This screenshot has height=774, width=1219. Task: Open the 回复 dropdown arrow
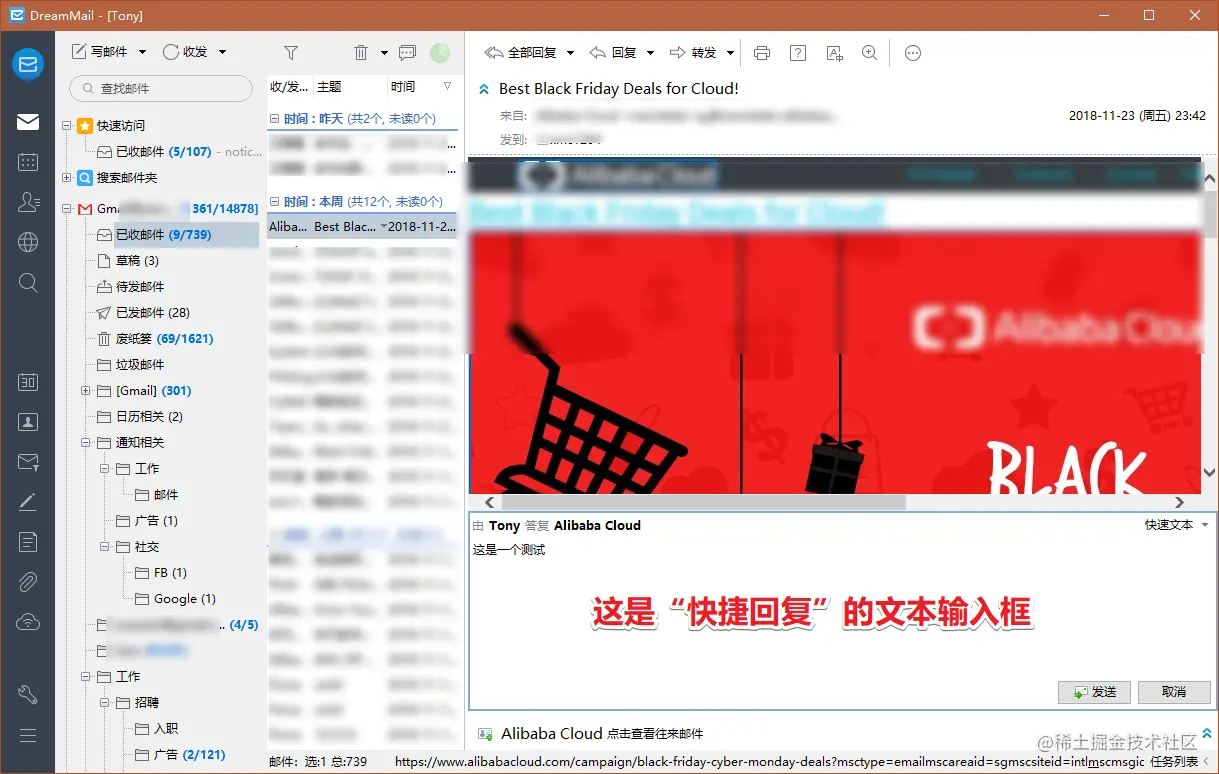tap(651, 53)
